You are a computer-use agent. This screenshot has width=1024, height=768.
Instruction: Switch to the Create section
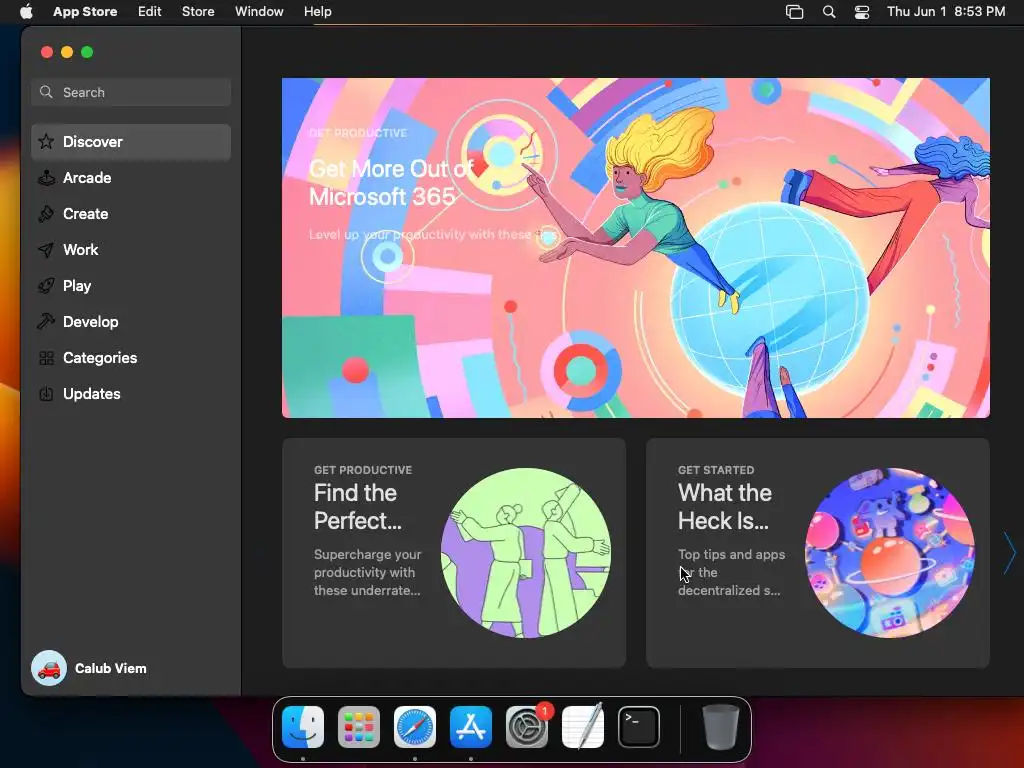131,214
